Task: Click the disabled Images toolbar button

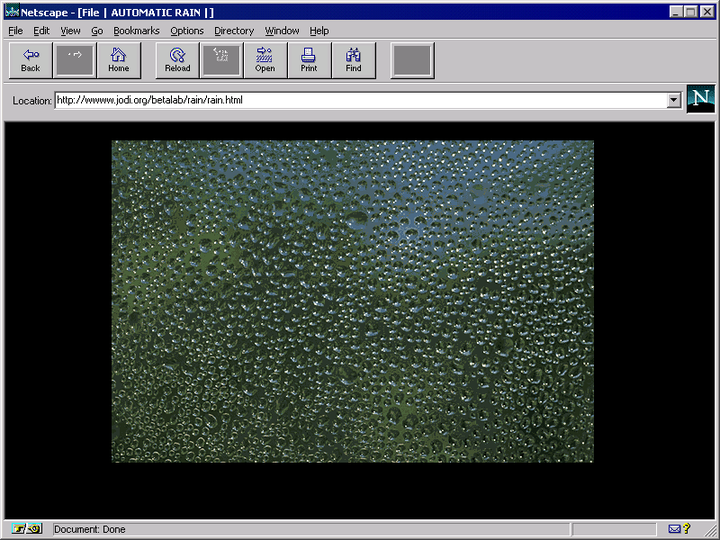Action: pos(221,61)
